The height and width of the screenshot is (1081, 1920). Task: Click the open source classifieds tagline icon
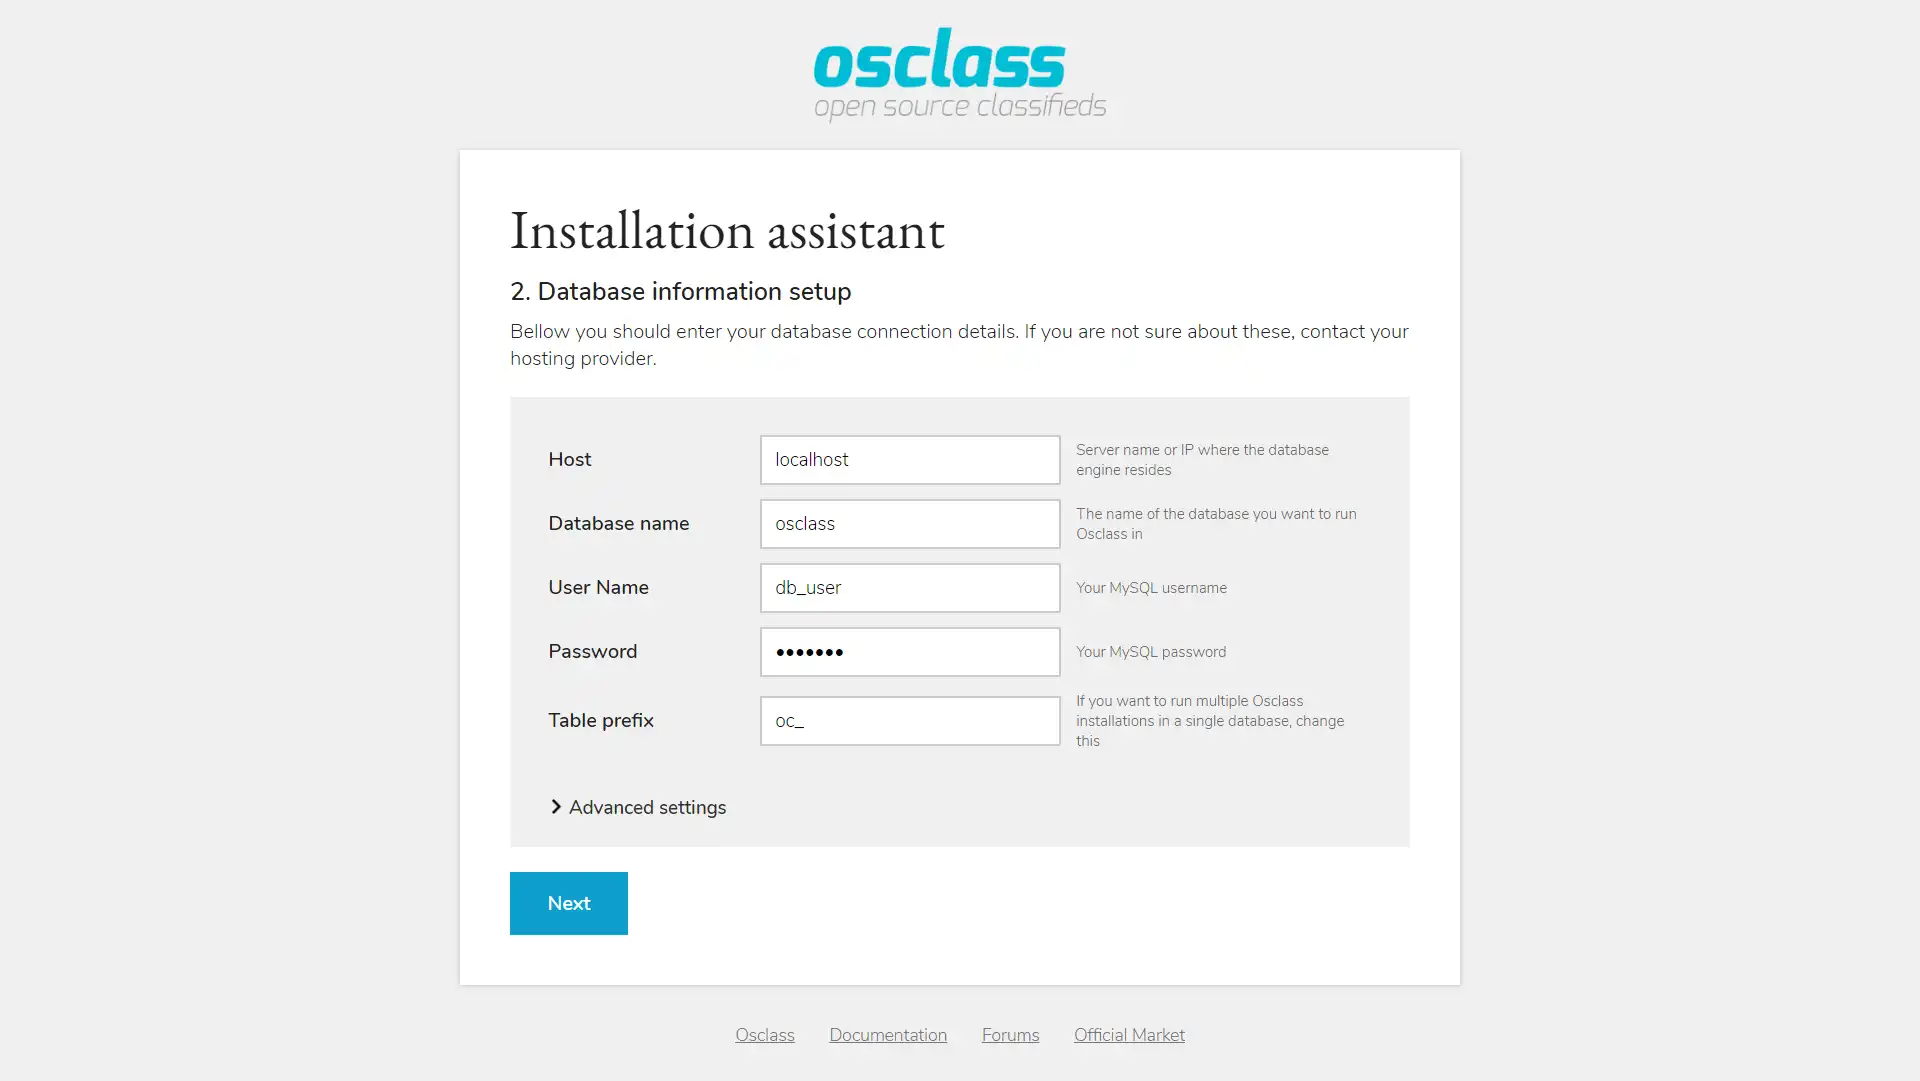click(x=960, y=105)
